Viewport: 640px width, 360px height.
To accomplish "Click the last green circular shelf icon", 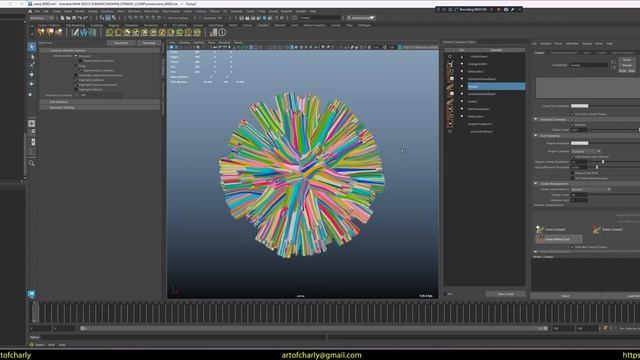I will click(197, 32).
